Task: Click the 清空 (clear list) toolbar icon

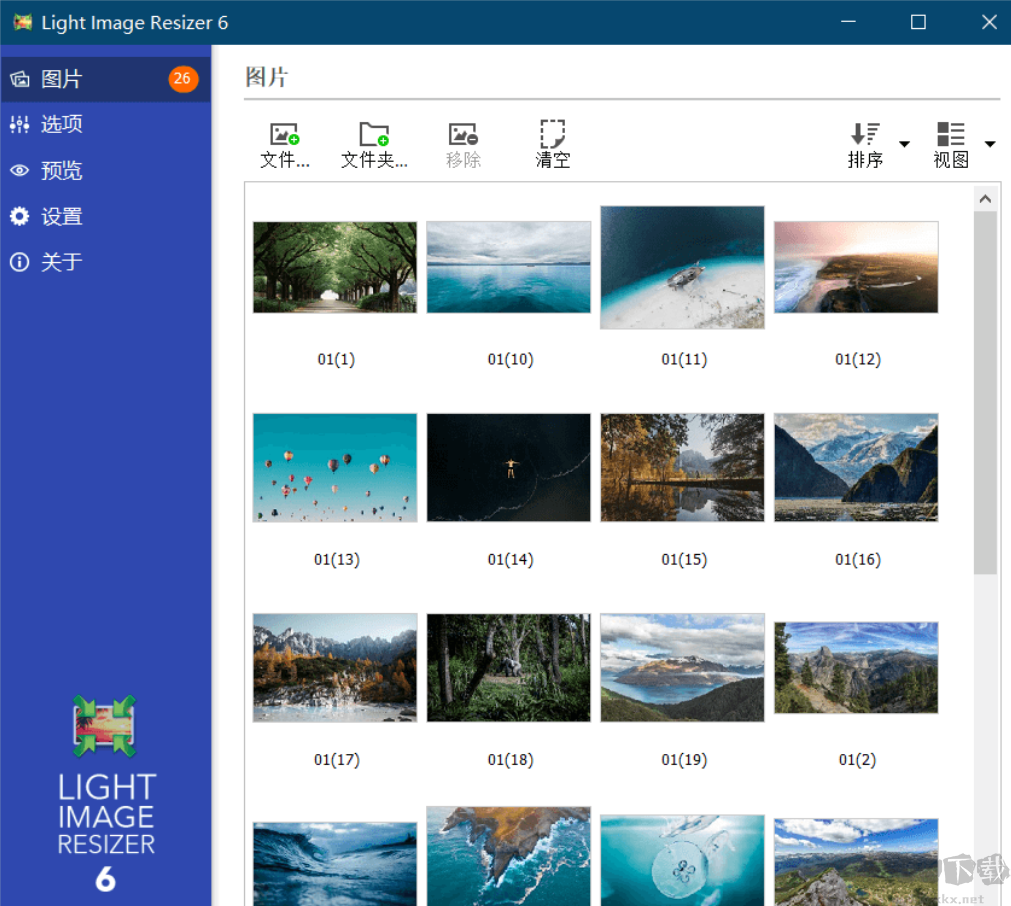Action: pyautogui.click(x=551, y=140)
